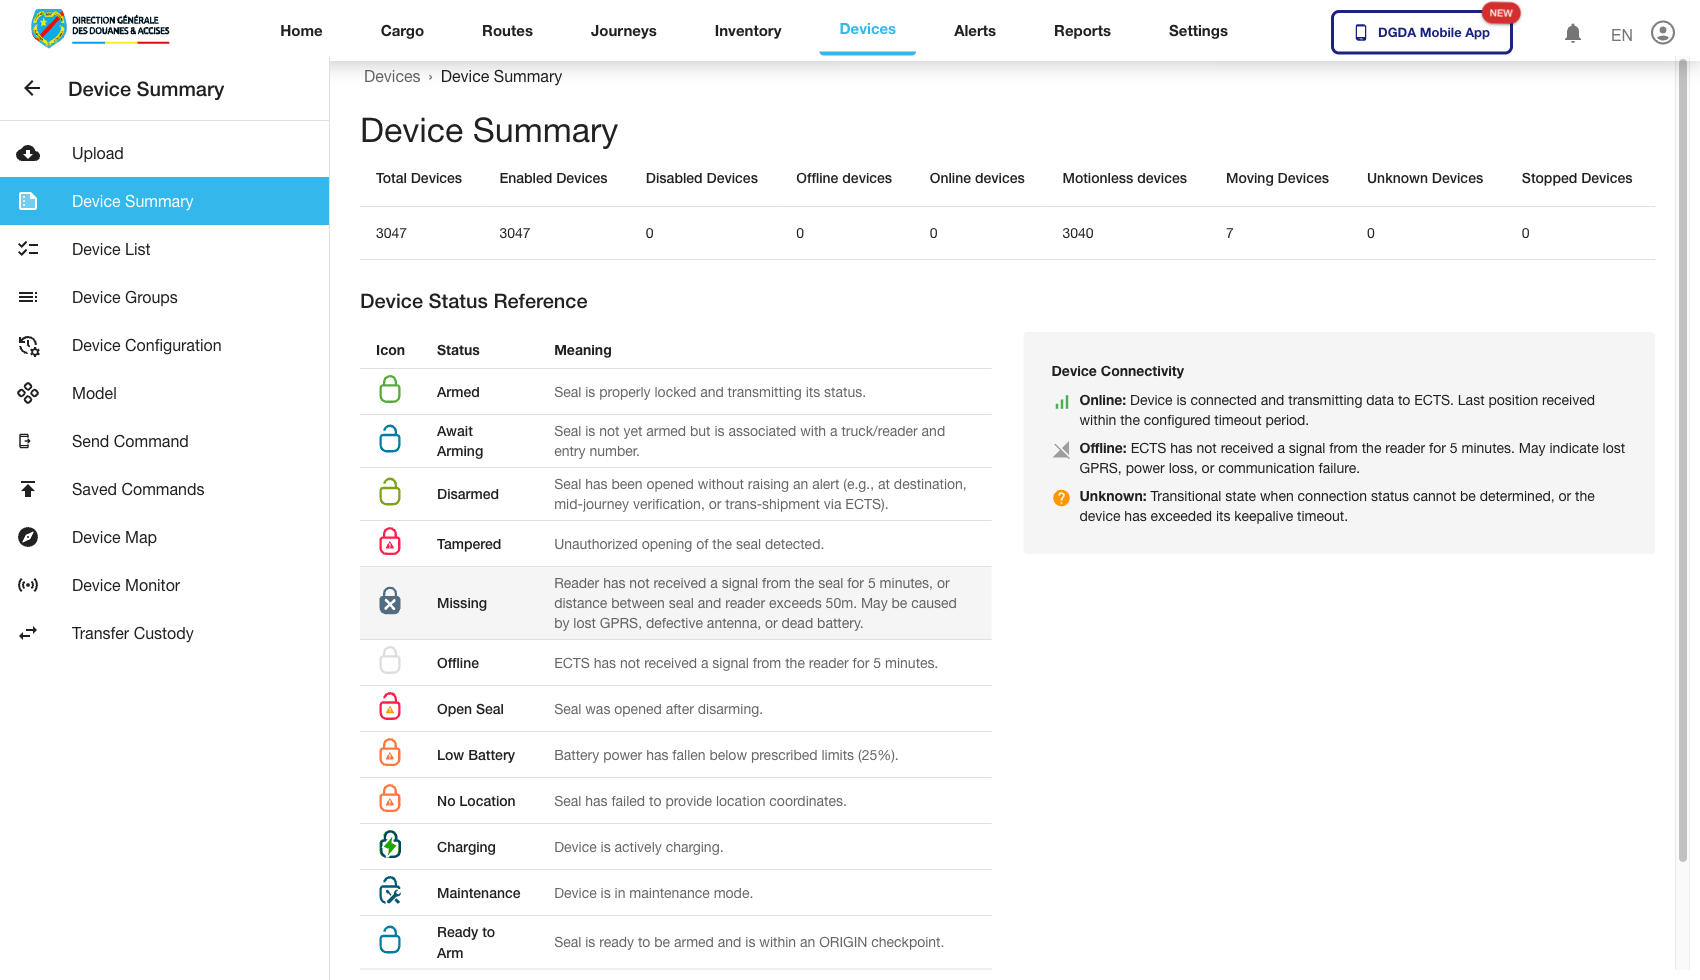The image size is (1700, 980).
Task: Click the DGDA Mobile App button
Action: pos(1421,32)
